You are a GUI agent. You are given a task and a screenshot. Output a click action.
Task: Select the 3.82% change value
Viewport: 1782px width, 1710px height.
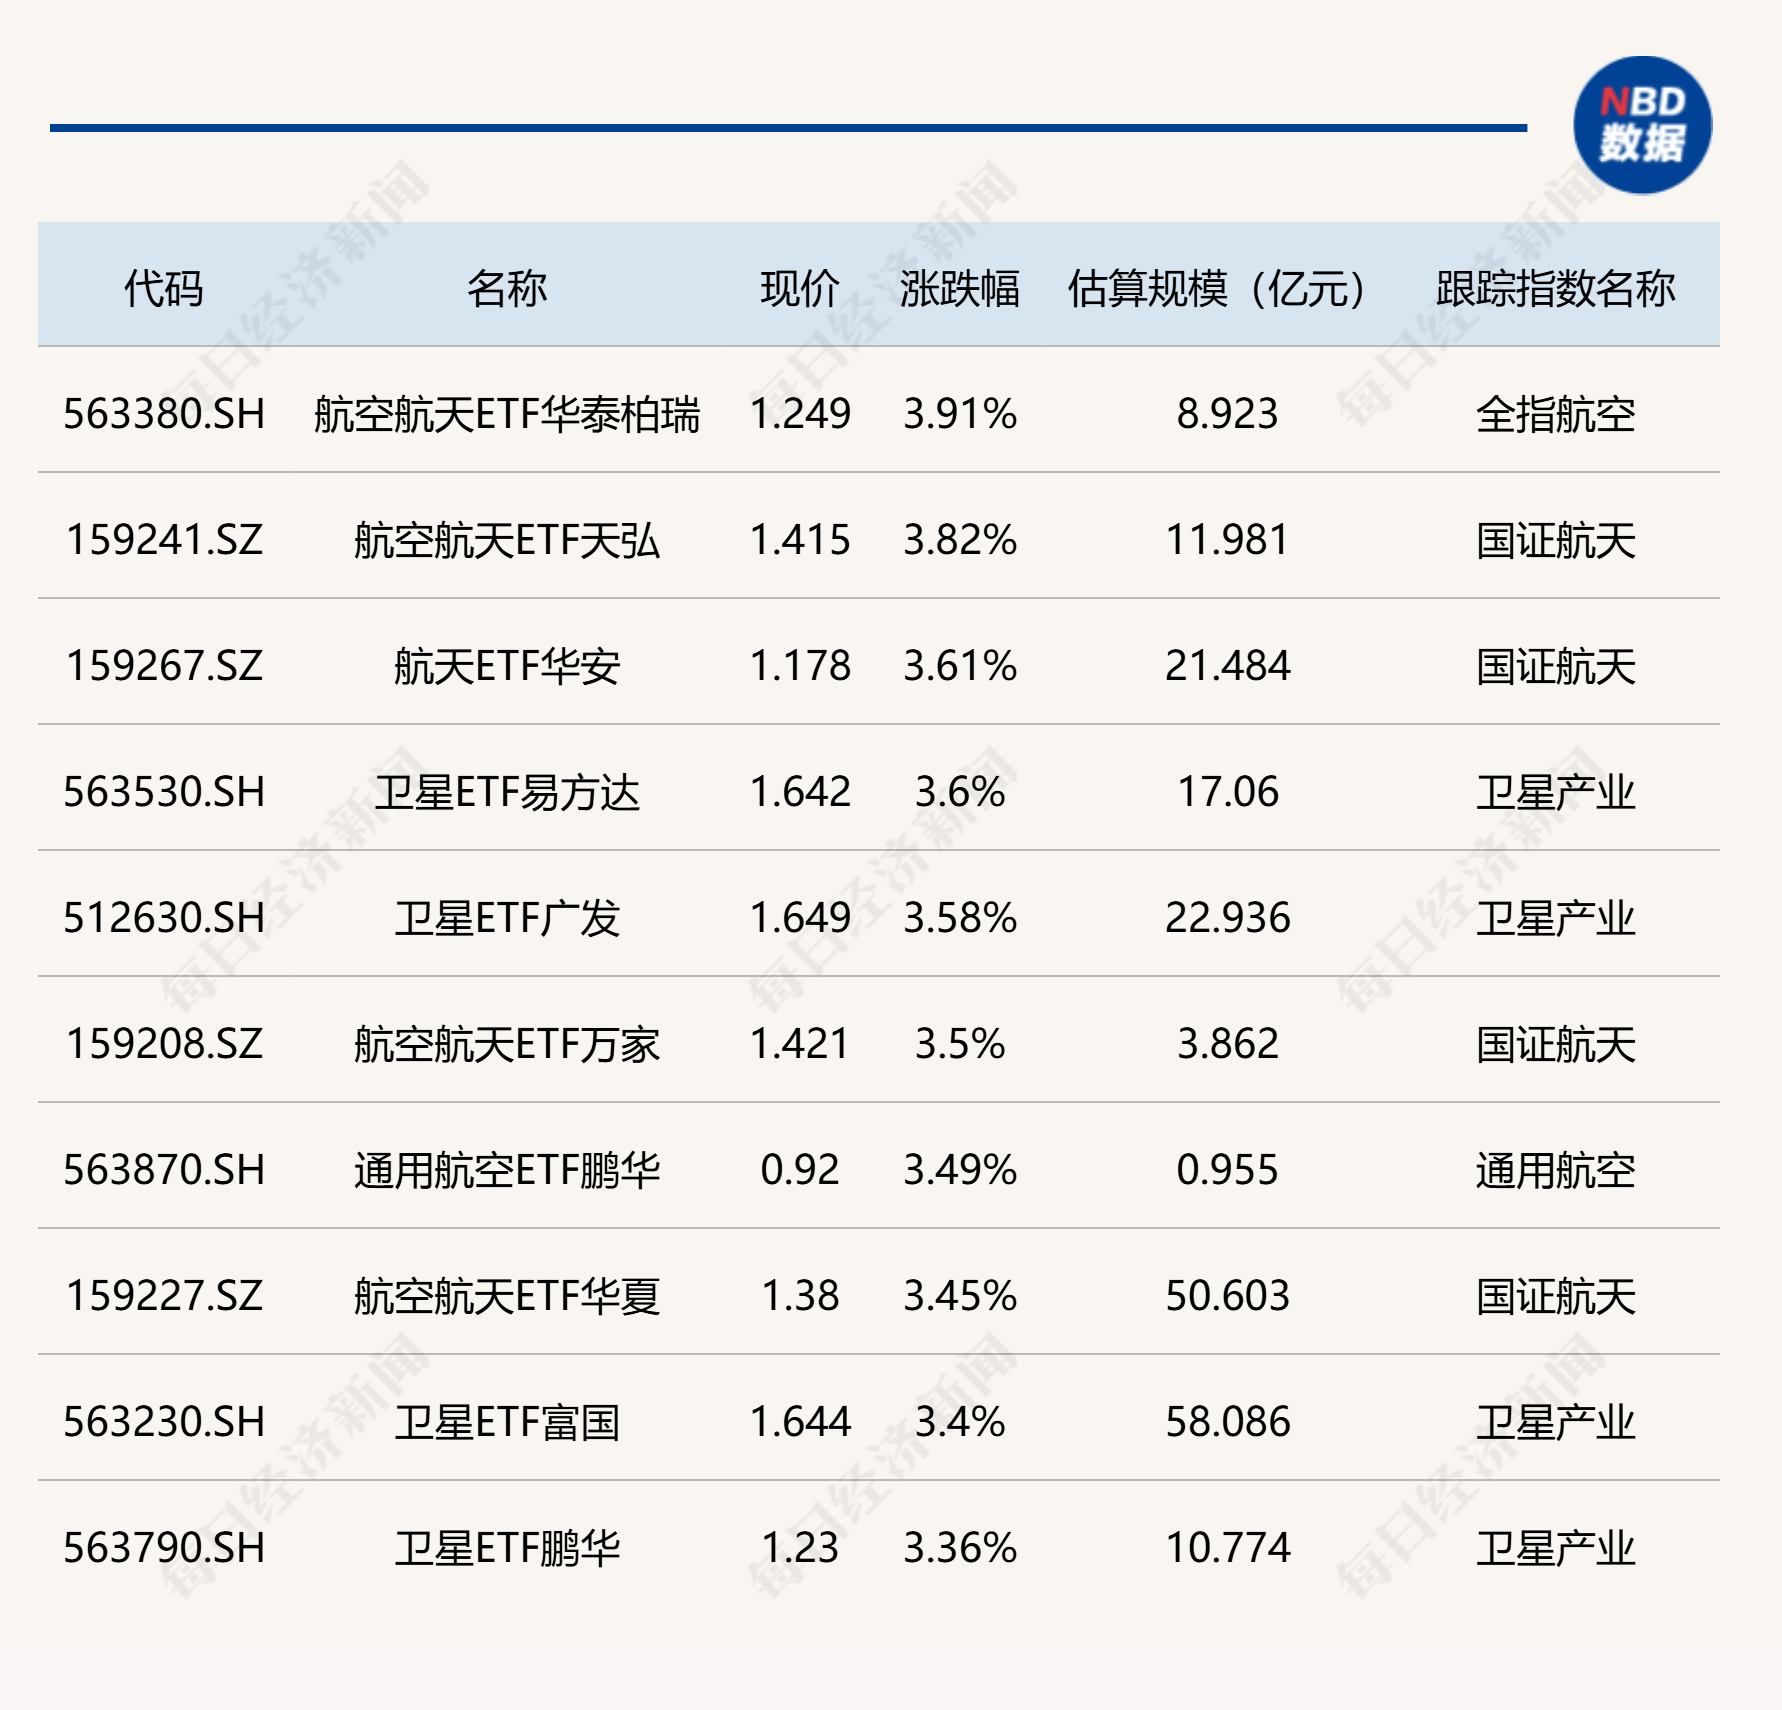pyautogui.click(x=960, y=540)
